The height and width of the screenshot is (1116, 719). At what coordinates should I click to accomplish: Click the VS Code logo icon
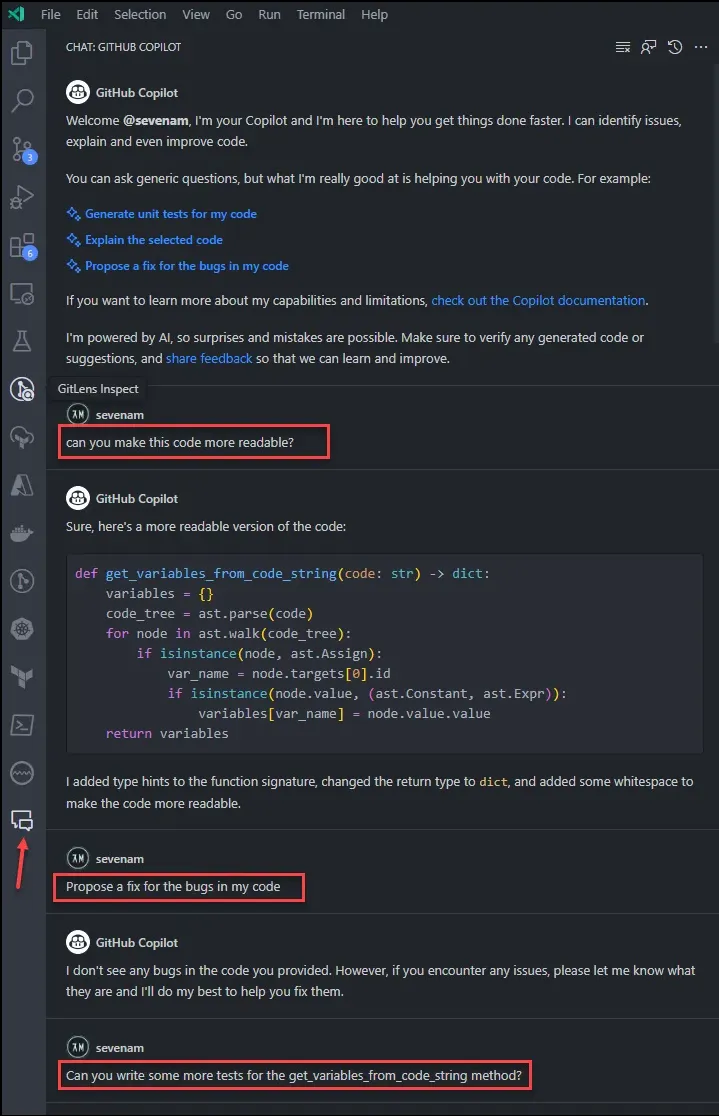[16, 14]
